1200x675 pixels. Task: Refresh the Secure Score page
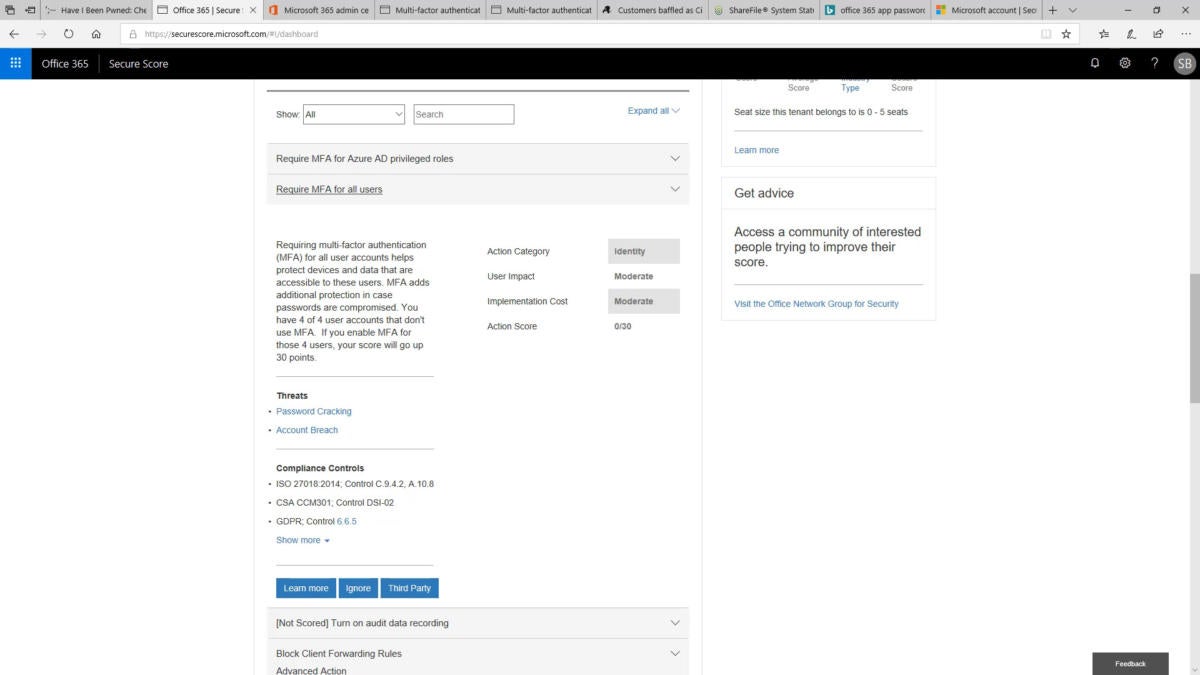[x=69, y=33]
